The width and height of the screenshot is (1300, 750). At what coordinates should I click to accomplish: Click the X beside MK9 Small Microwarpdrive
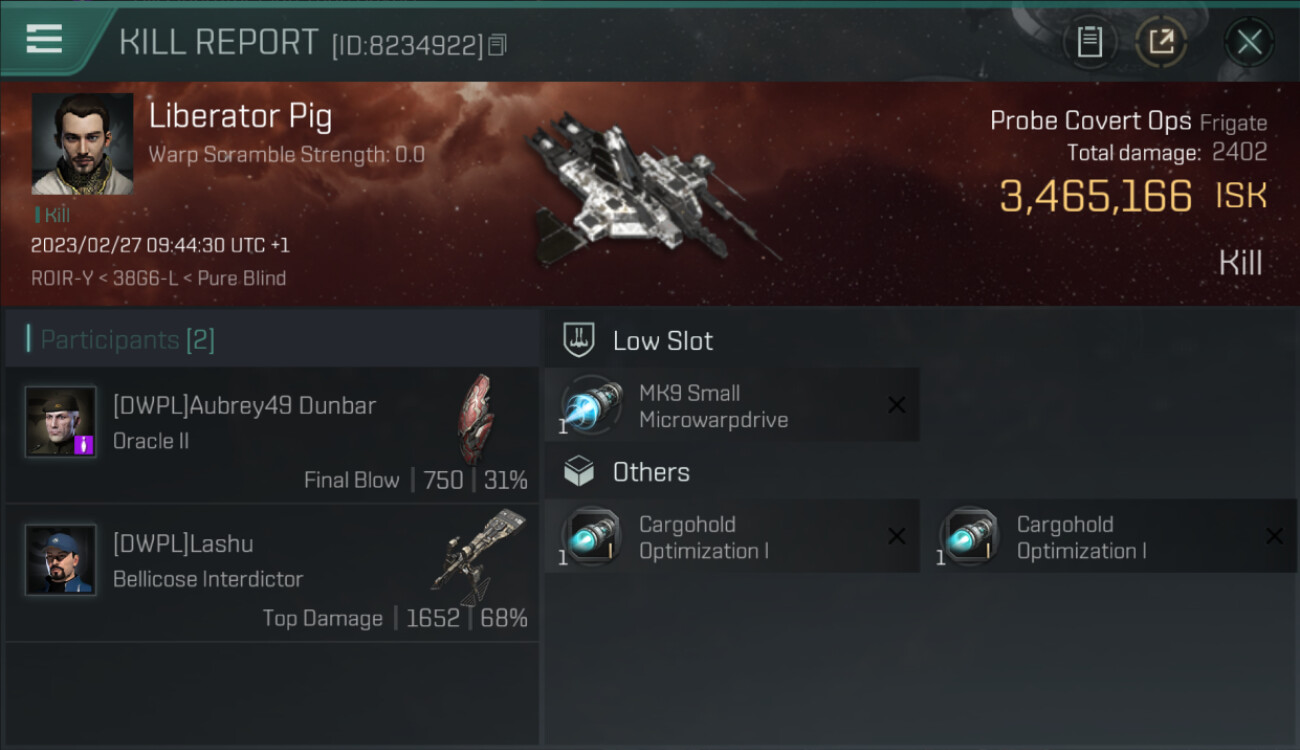[897, 405]
